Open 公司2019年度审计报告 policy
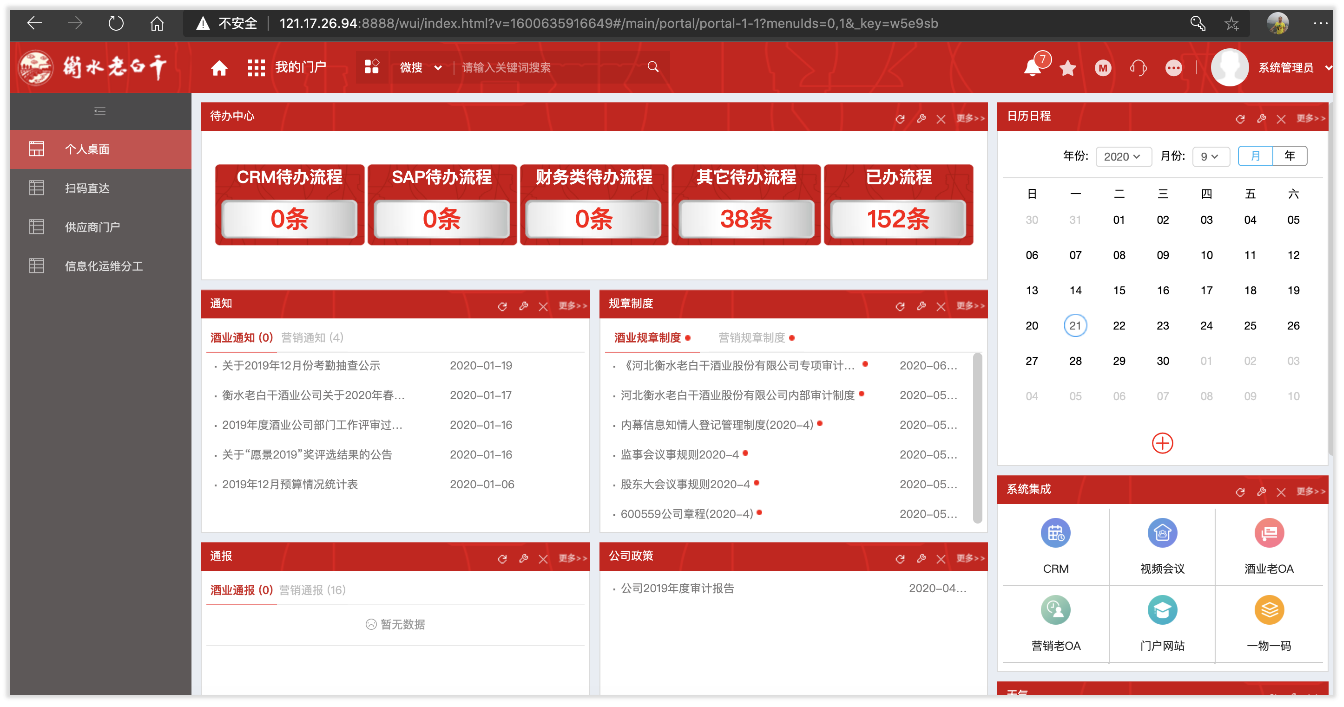The image size is (1344, 707). (678, 589)
